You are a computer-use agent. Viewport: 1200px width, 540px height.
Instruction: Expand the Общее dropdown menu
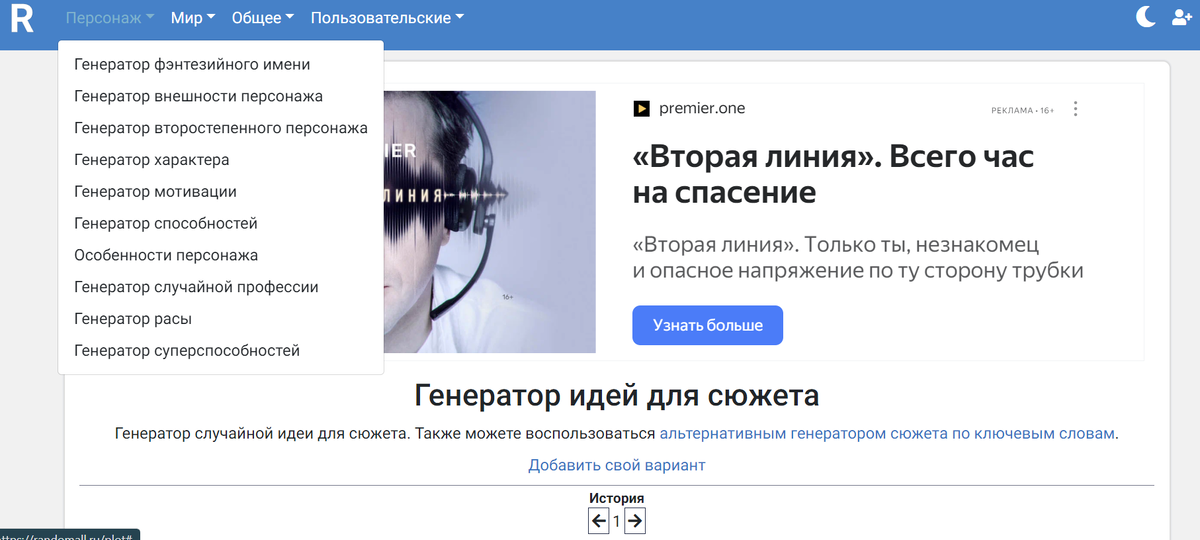(263, 18)
